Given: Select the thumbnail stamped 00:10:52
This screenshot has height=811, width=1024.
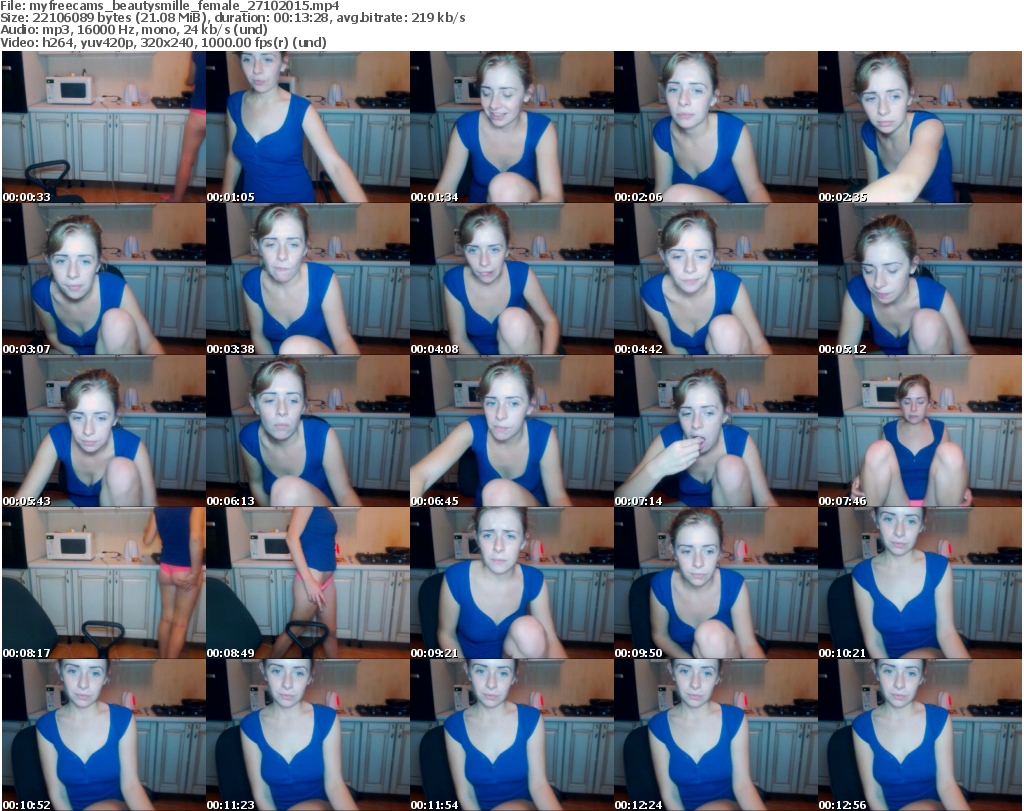Looking at the screenshot, I should [104, 735].
